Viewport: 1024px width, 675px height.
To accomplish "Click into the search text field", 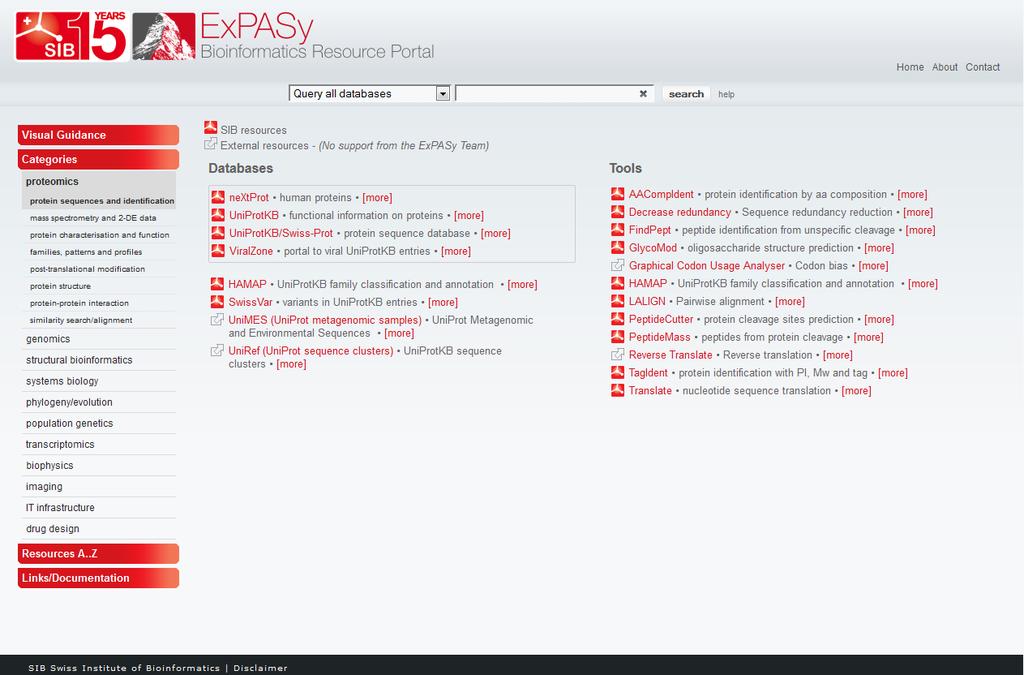I will (554, 93).
